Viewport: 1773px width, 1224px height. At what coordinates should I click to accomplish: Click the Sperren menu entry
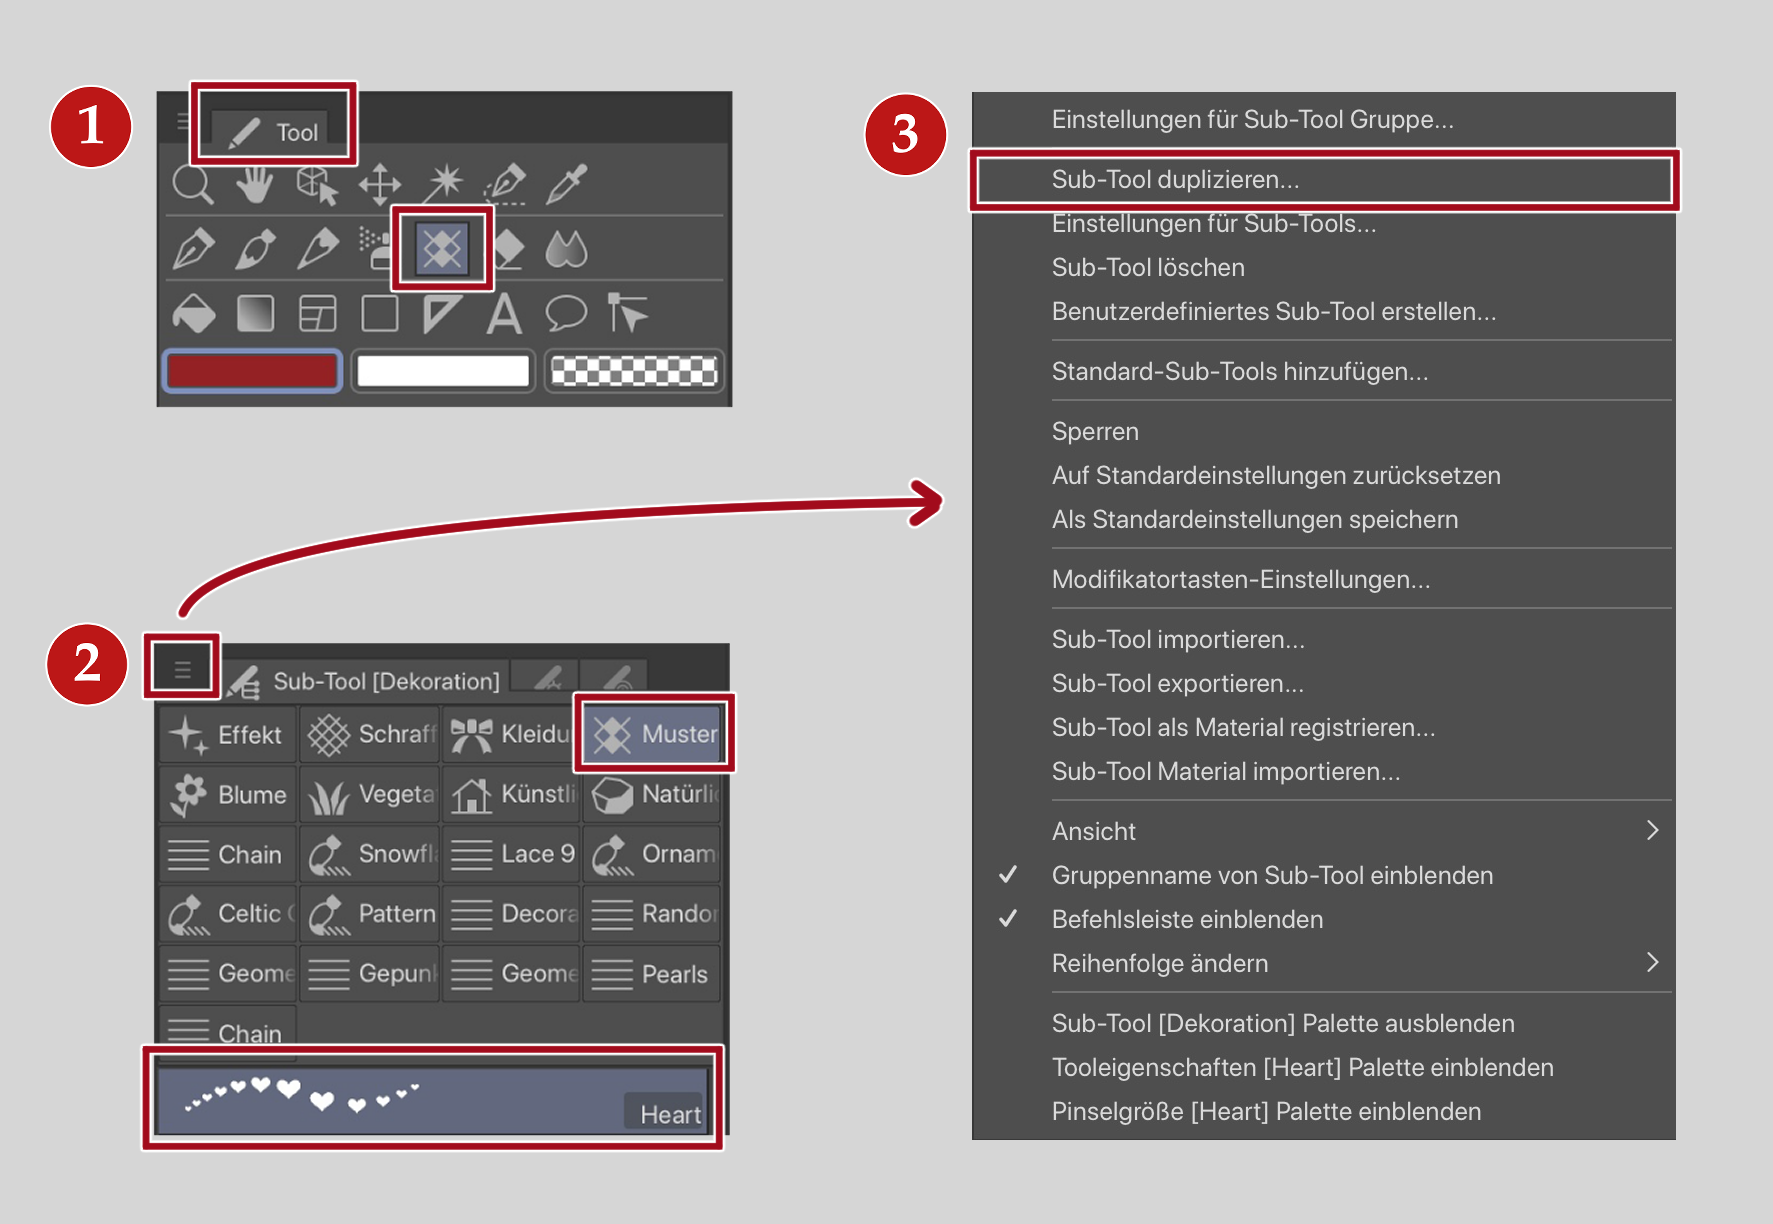(1323, 432)
